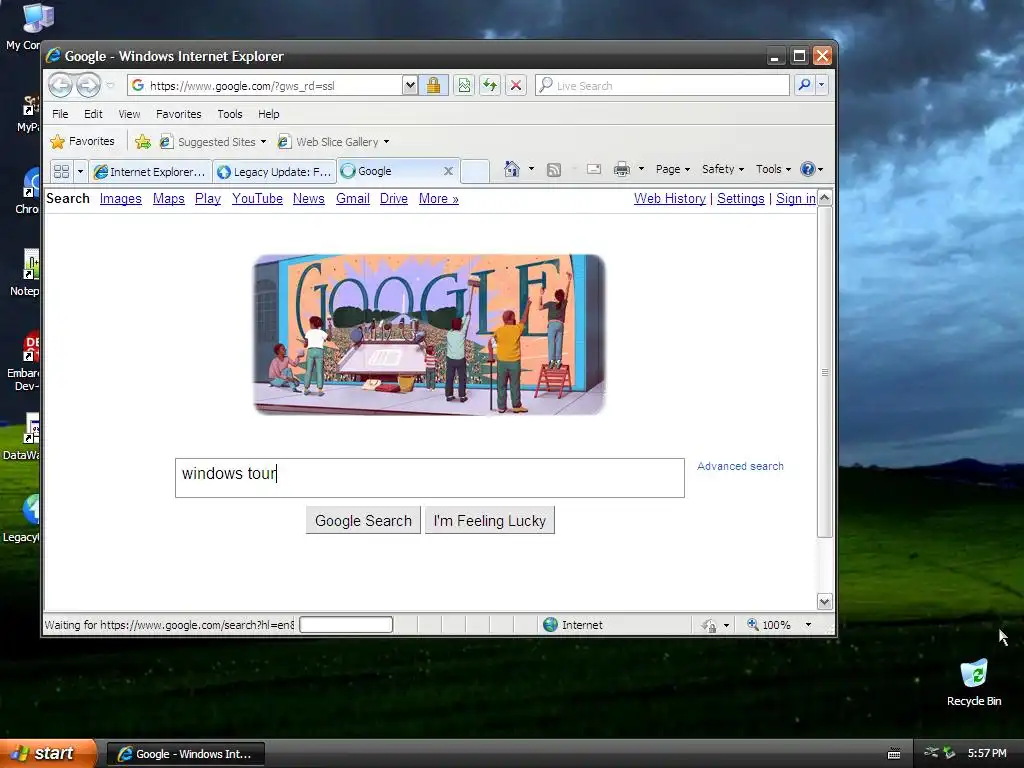Open the Quick Tabs grid icon
This screenshot has width=1024, height=768.
(61, 171)
